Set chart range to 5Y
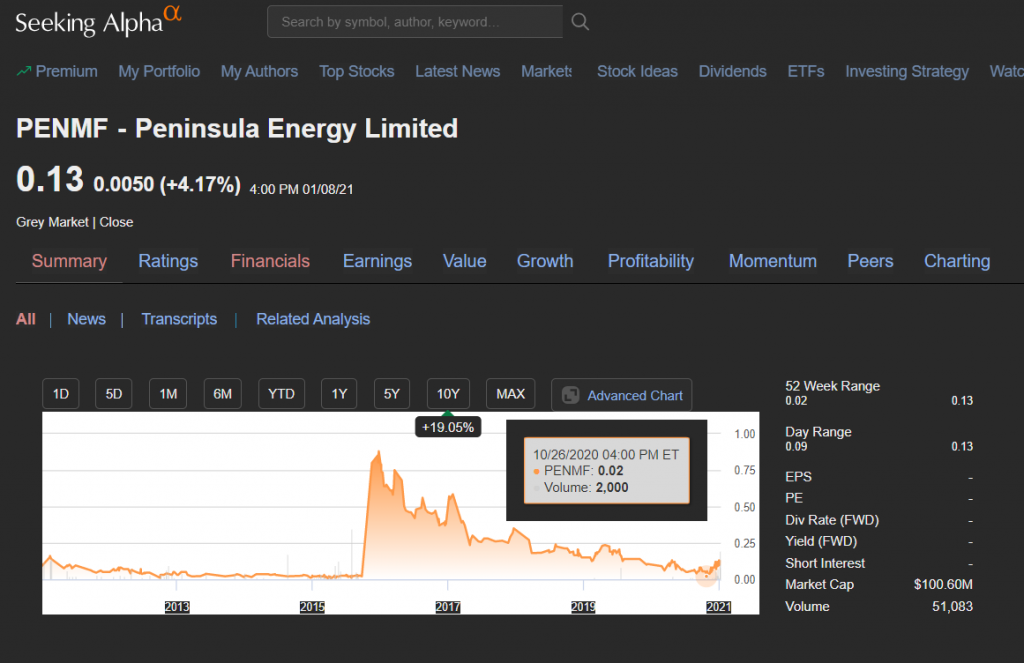Screen dimensions: 1024x663 391,394
